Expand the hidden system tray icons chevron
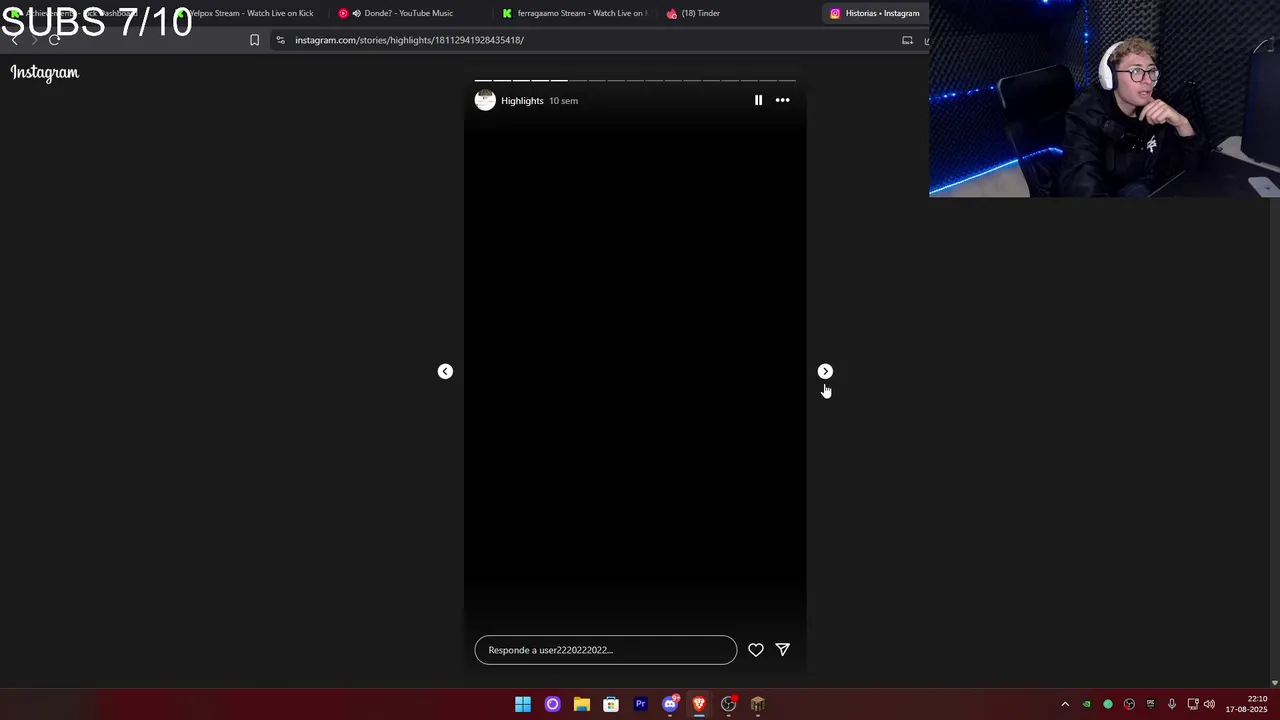Image resolution: width=1280 pixels, height=720 pixels. pyautogui.click(x=1065, y=704)
